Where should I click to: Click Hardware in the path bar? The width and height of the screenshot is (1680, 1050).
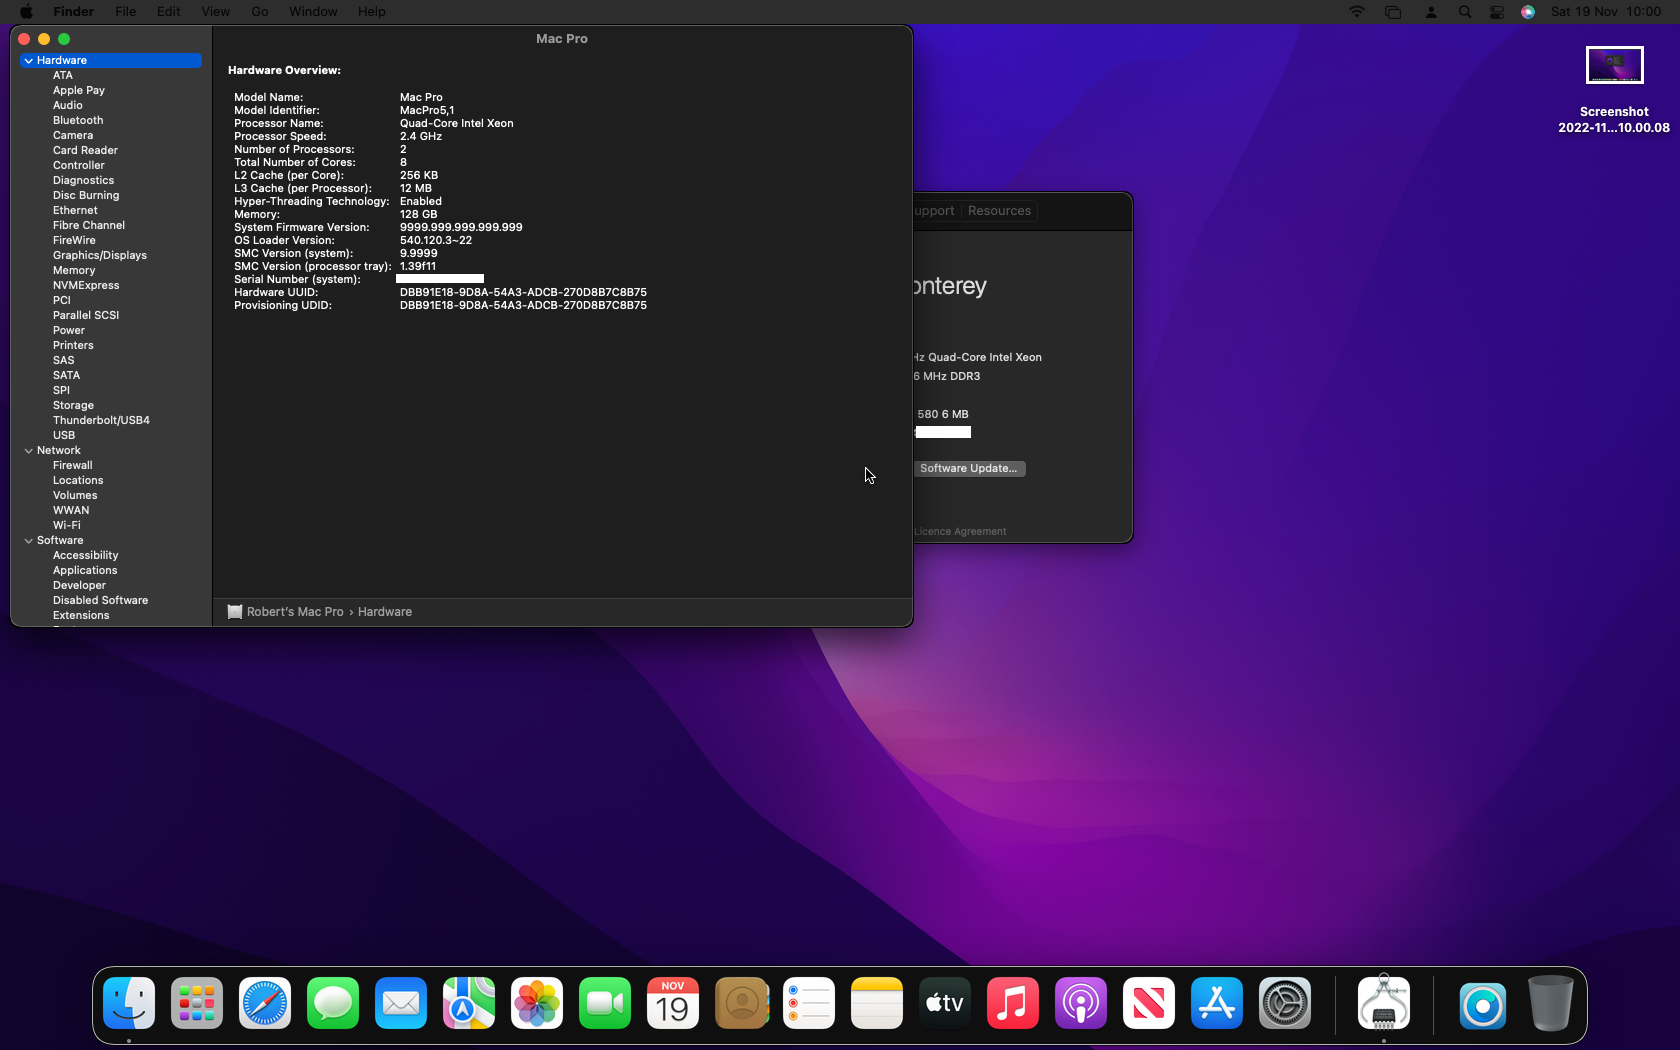[385, 612]
